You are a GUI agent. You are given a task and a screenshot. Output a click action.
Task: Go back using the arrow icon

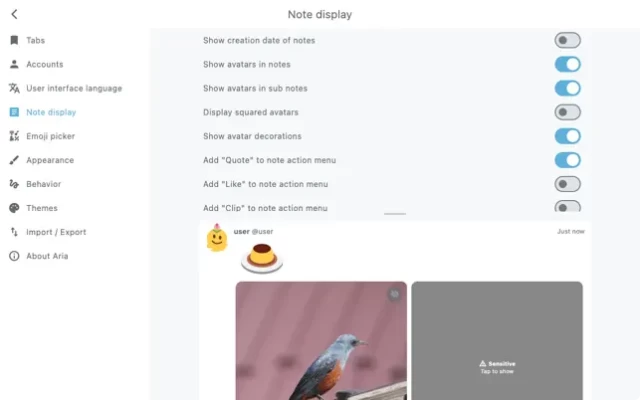click(14, 14)
